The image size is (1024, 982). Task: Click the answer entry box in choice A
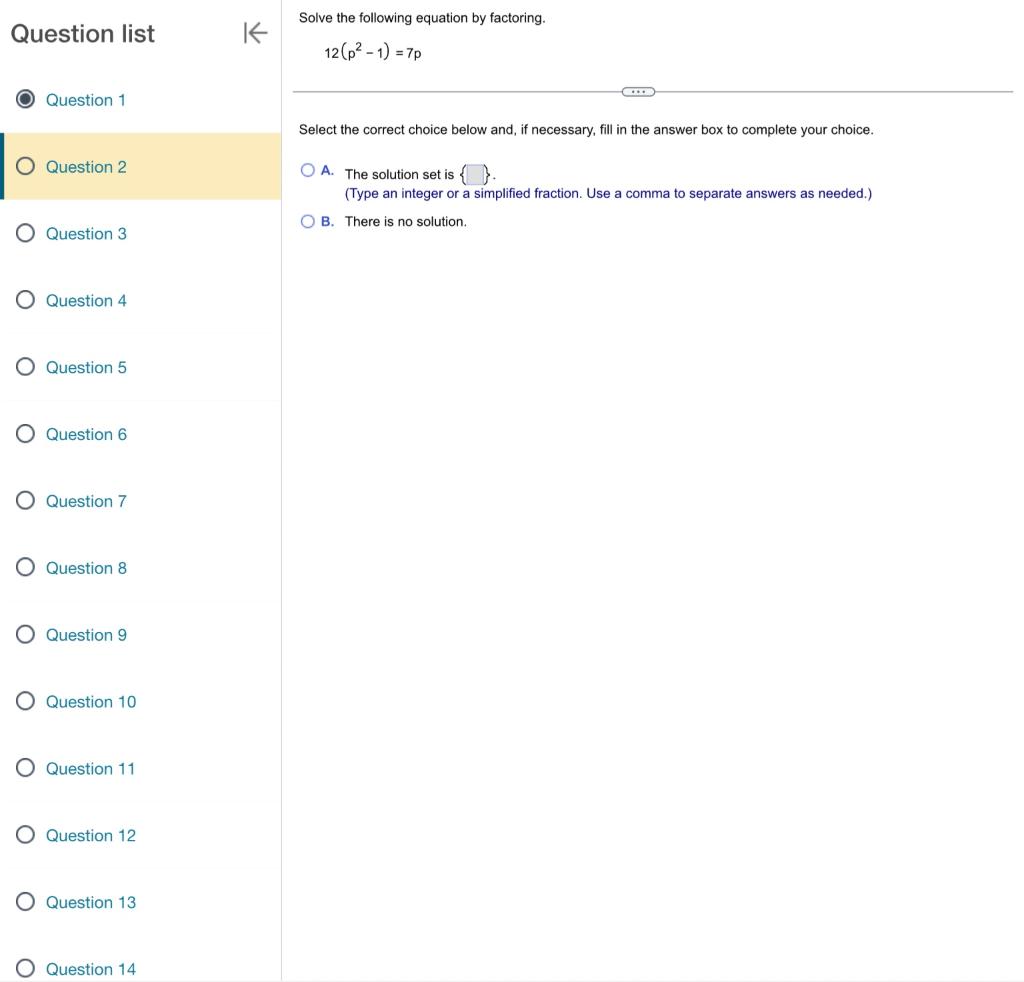pos(474,173)
